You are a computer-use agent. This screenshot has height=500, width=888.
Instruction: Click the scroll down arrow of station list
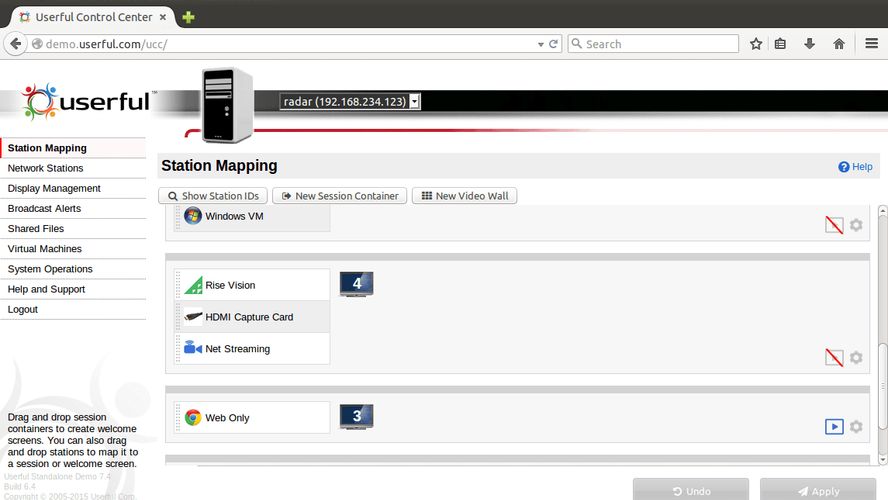tap(882, 459)
